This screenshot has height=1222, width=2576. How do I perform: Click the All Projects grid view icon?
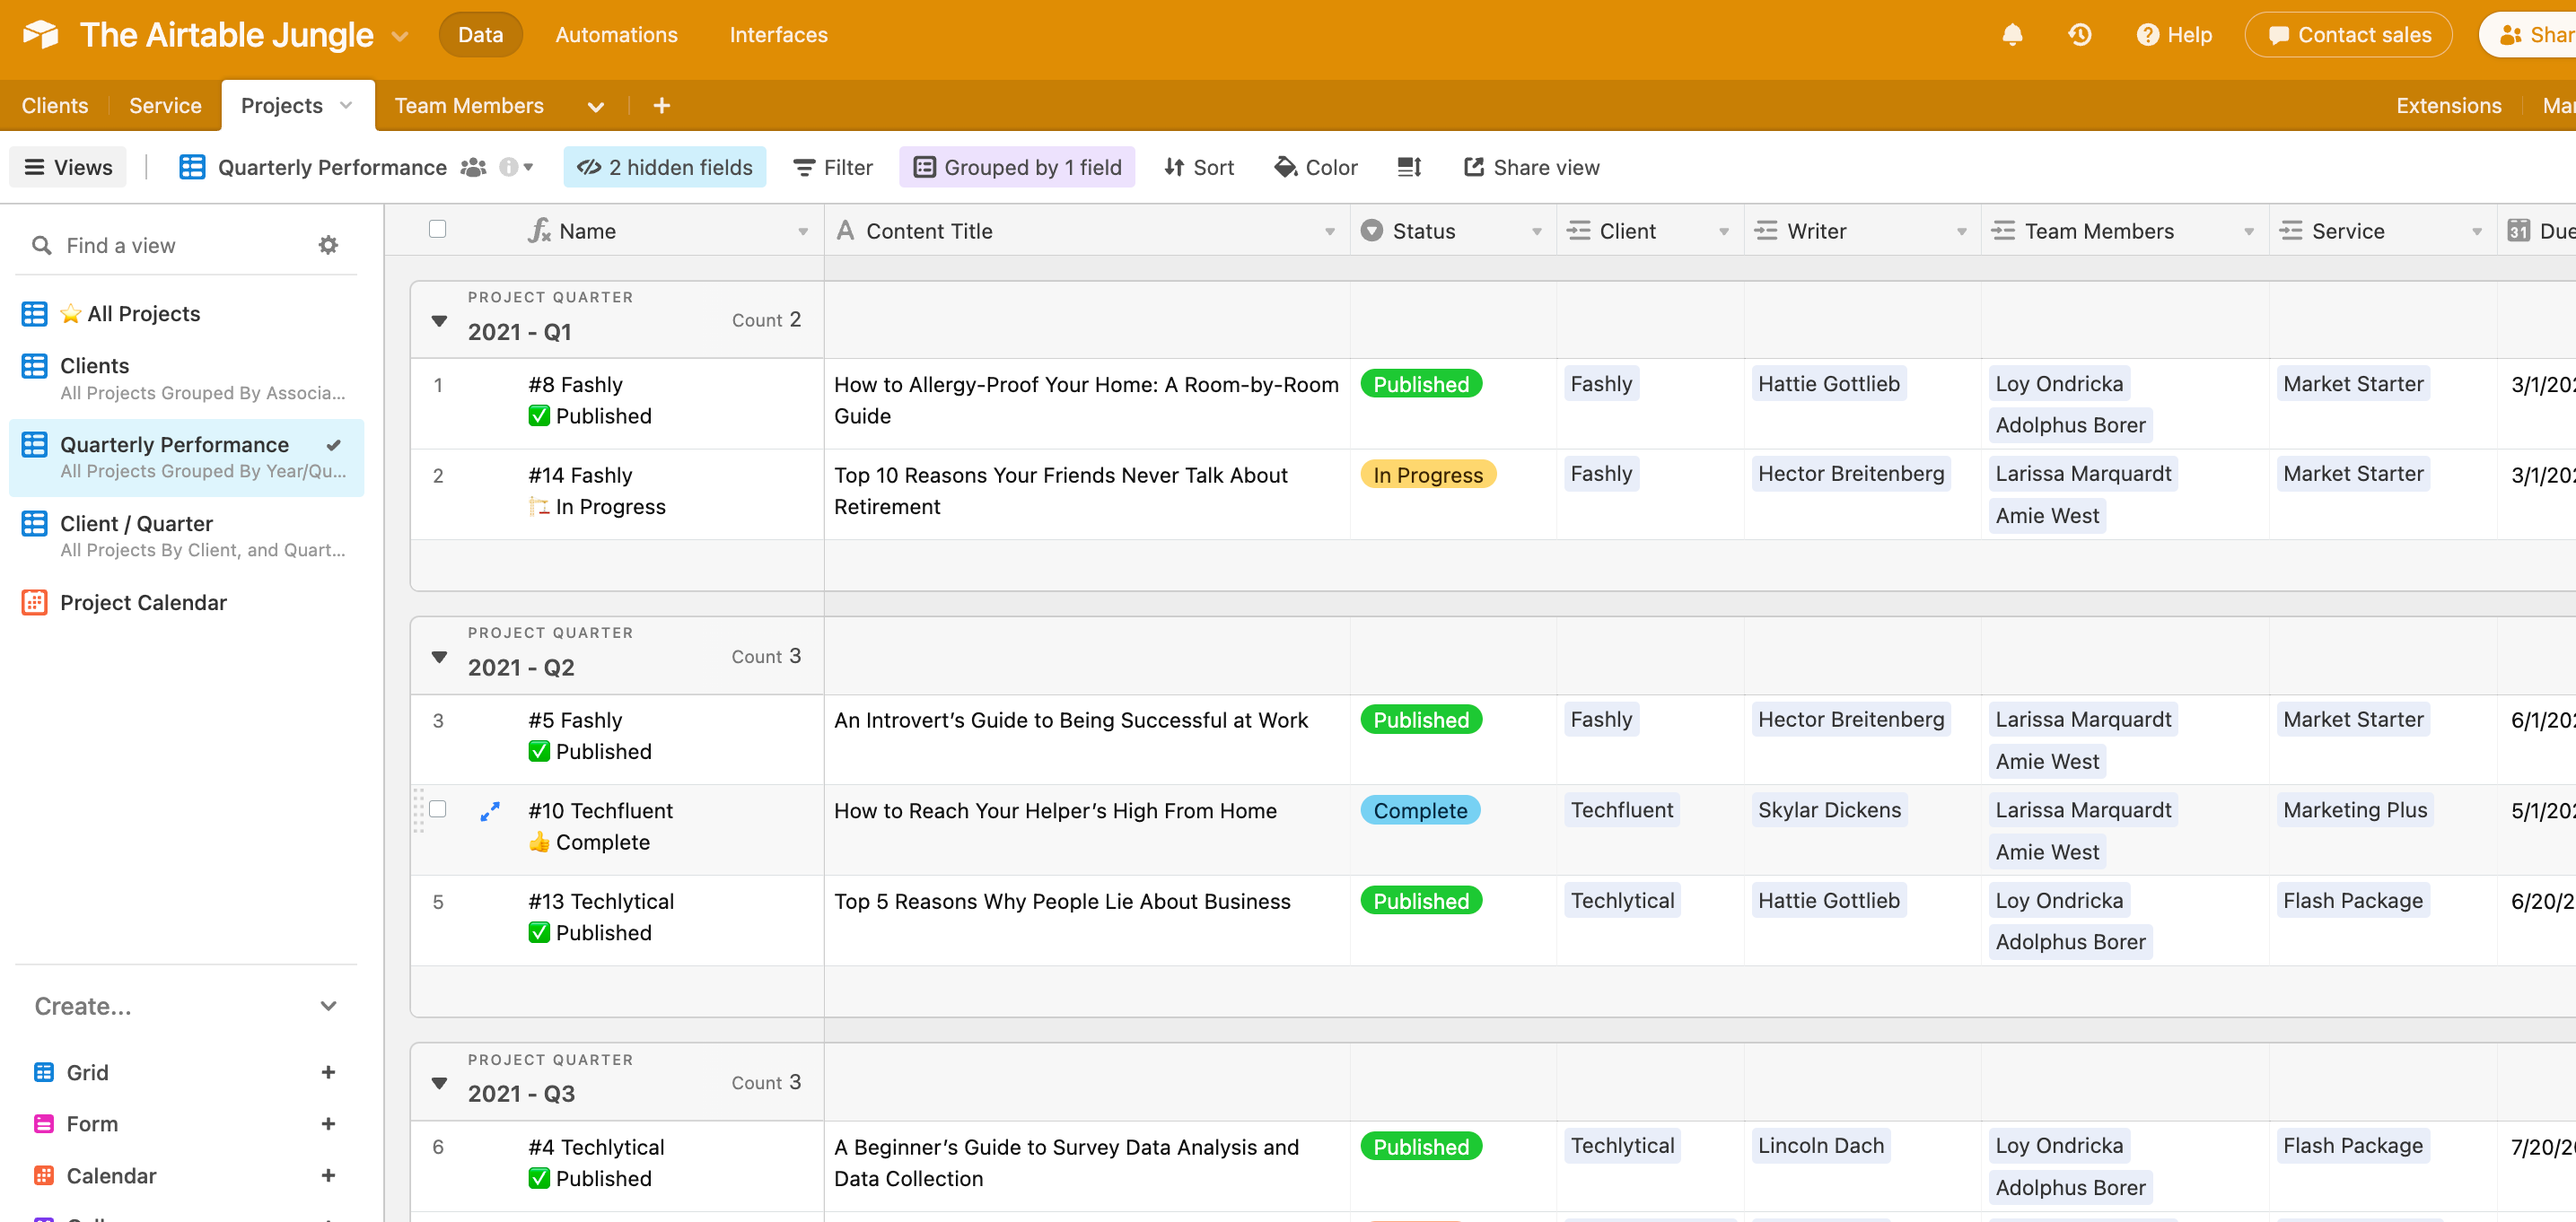click(x=34, y=313)
